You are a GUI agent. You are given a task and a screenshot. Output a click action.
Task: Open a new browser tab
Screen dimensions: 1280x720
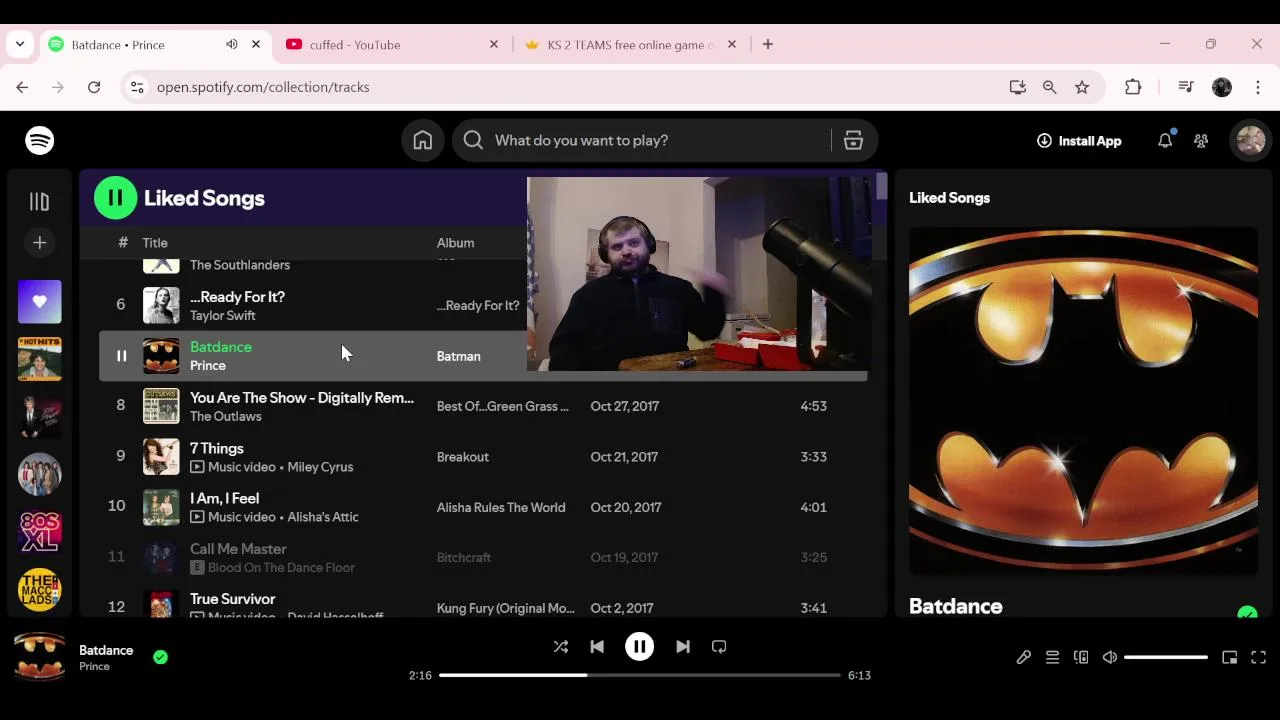pos(768,45)
